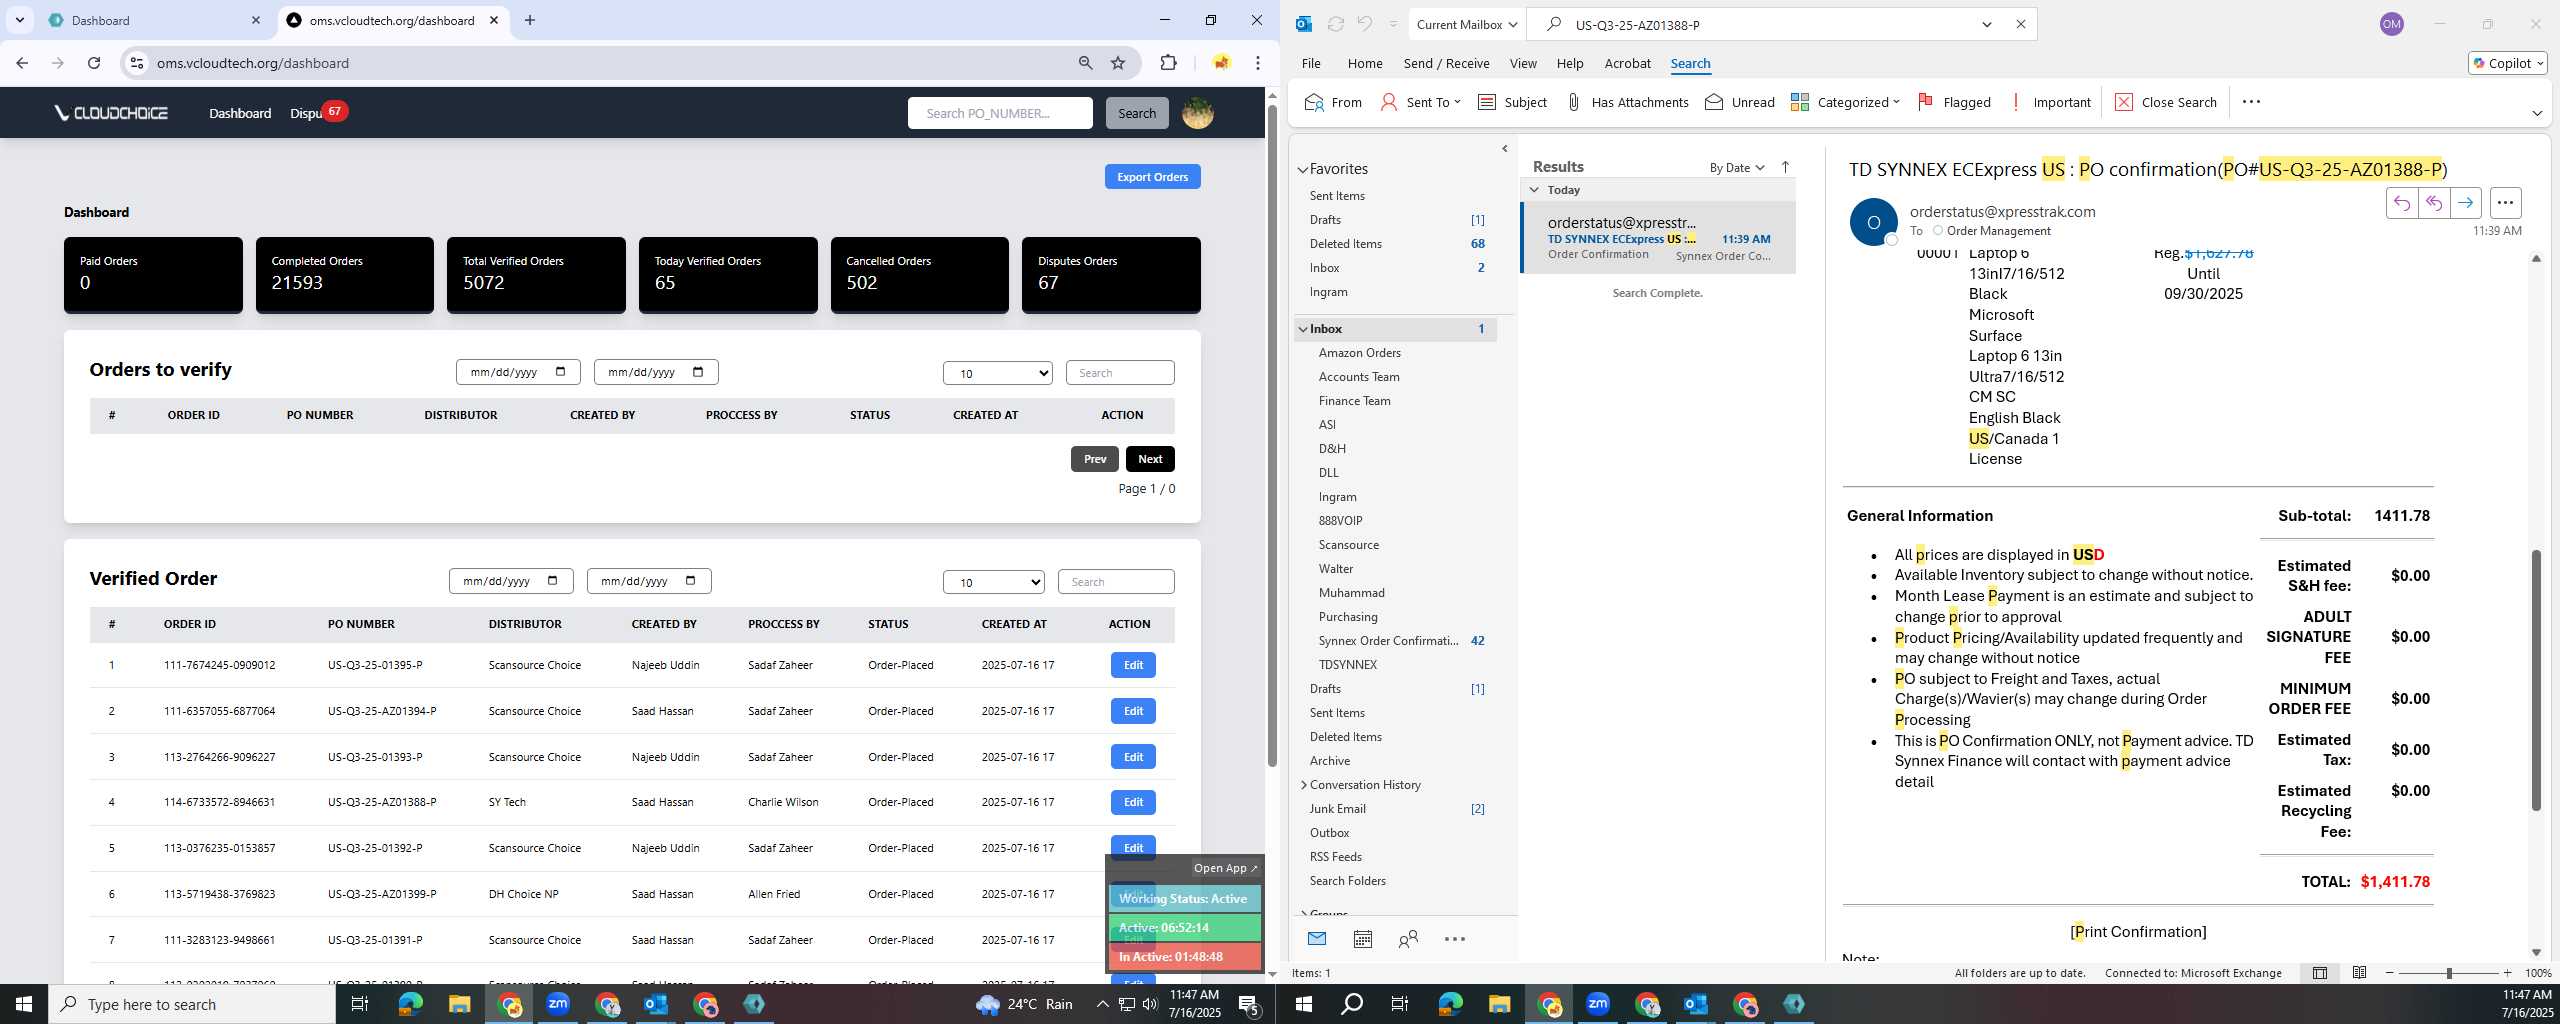Image resolution: width=2560 pixels, height=1024 pixels.
Task: Click Export Orders button
Action: pyautogui.click(x=1152, y=177)
